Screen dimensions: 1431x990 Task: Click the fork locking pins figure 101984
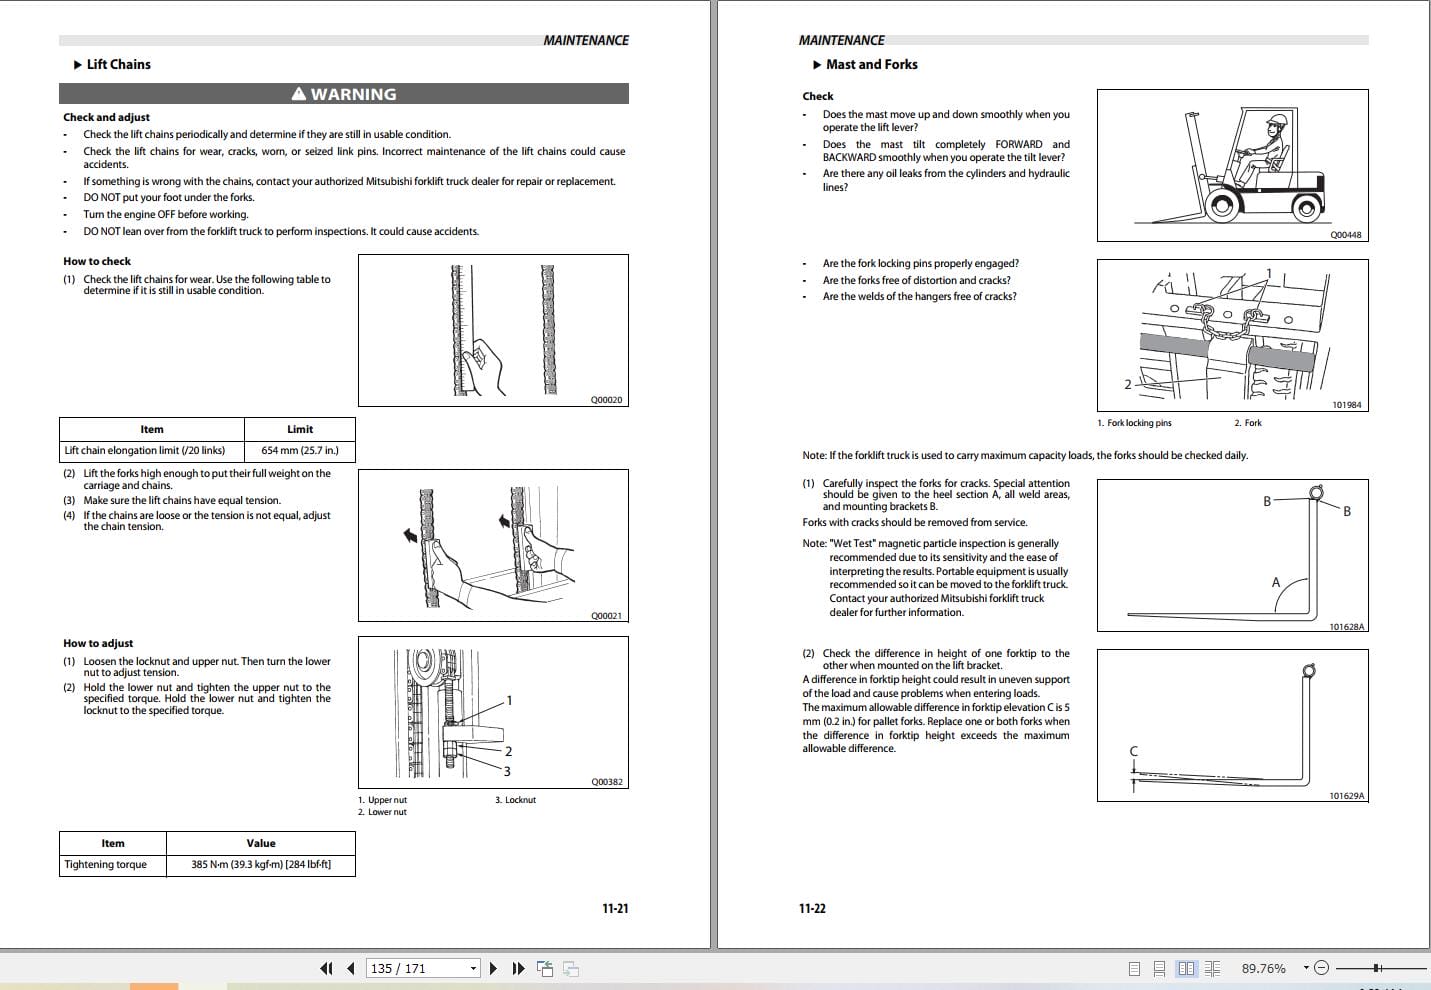(x=1232, y=335)
